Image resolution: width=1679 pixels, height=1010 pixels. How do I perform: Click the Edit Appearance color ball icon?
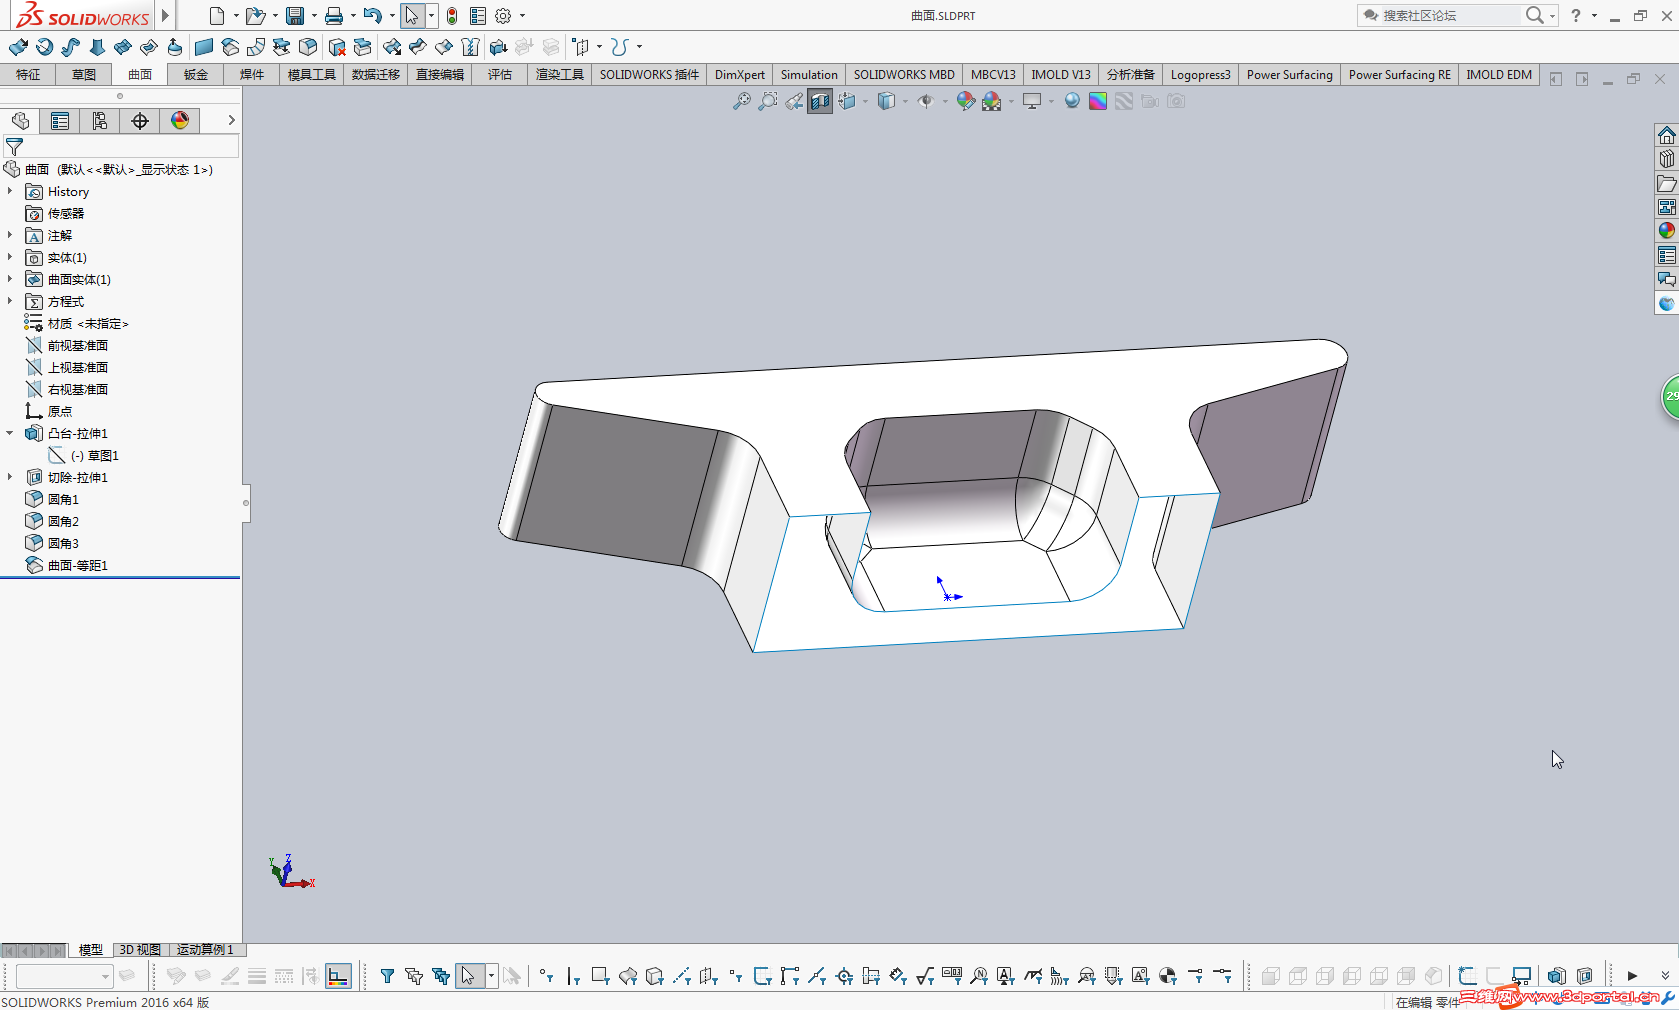click(x=965, y=101)
